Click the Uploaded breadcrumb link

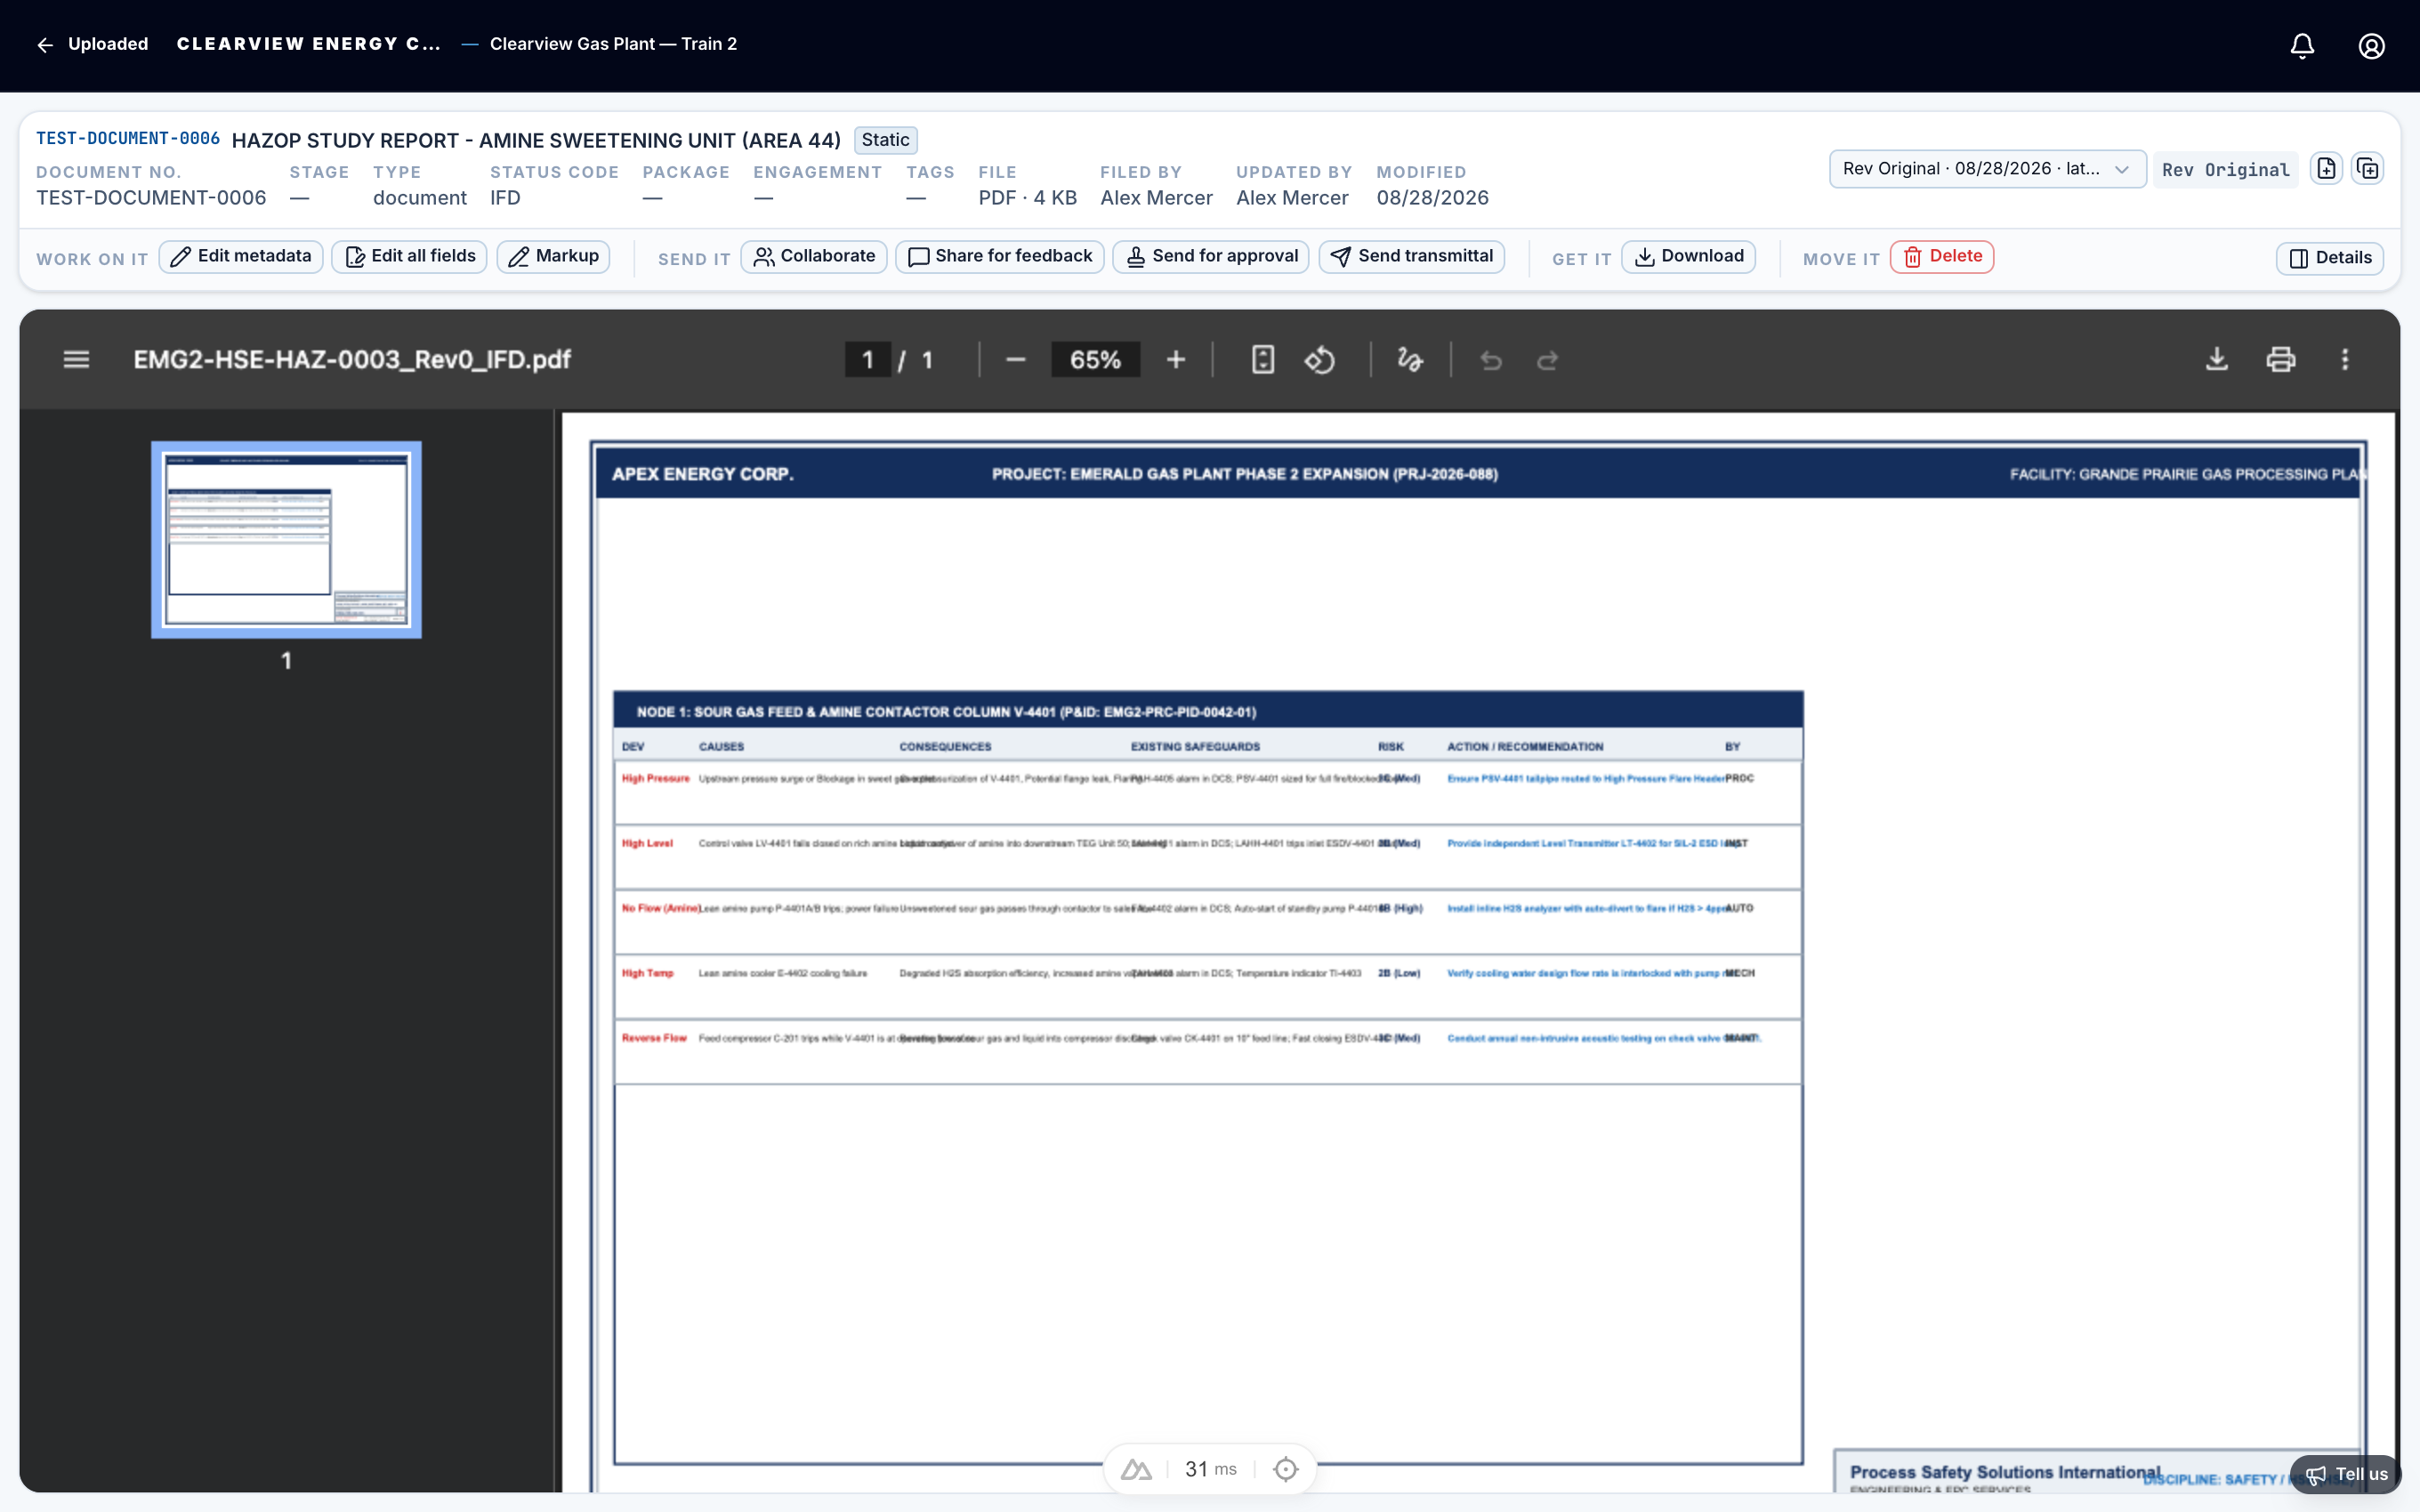pyautogui.click(x=108, y=44)
